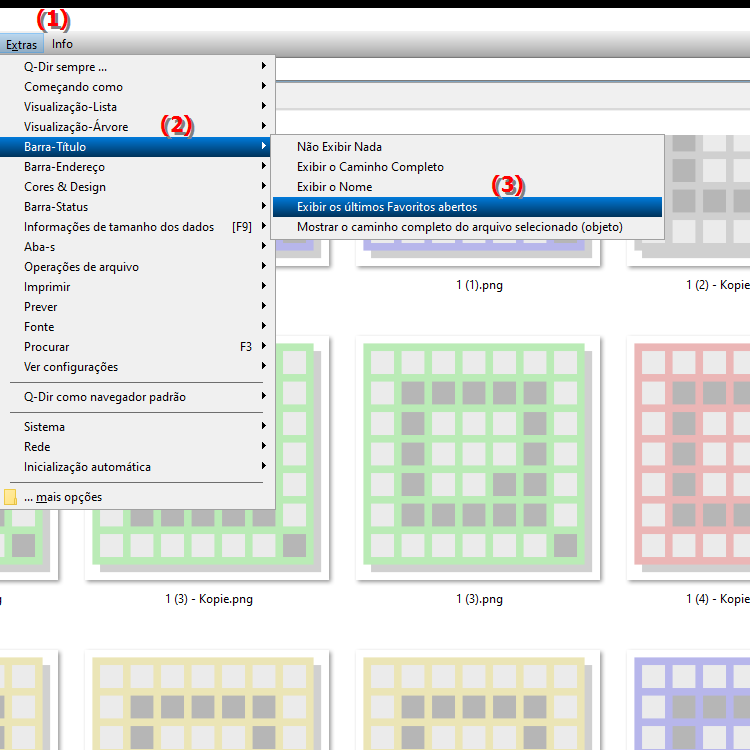Viewport: 750px width, 750px height.
Task: Select the thumbnail of 1 (3).png
Action: tap(478, 458)
